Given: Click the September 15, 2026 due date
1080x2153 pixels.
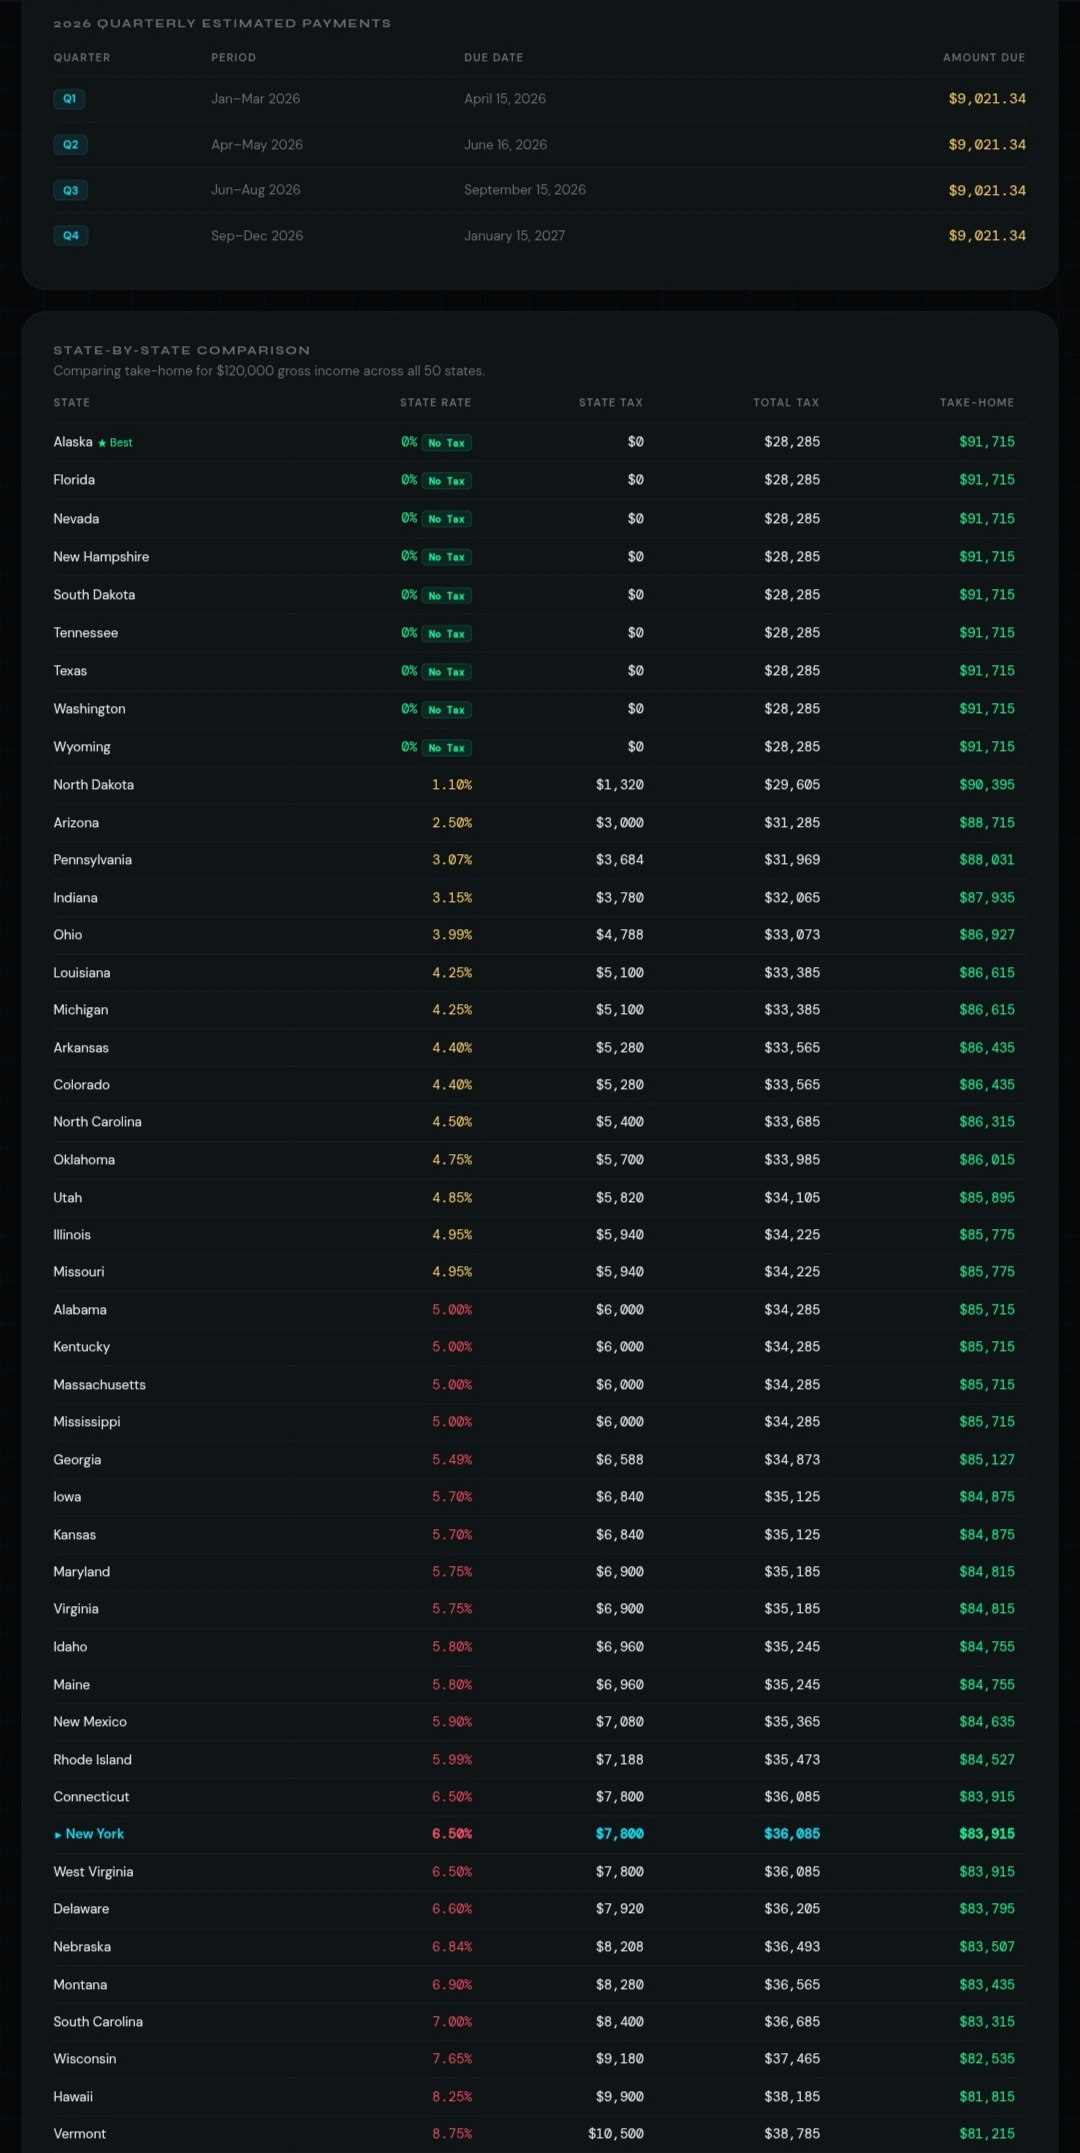Looking at the screenshot, I should [525, 190].
